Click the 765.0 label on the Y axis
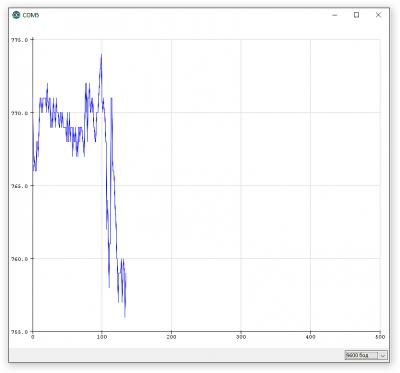 coord(20,186)
